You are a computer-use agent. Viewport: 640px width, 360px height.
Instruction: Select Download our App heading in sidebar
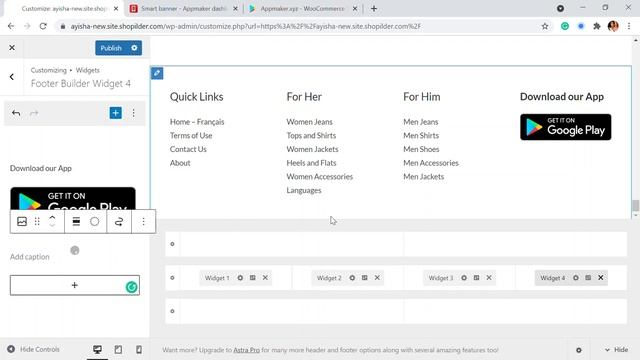pyautogui.click(x=41, y=168)
